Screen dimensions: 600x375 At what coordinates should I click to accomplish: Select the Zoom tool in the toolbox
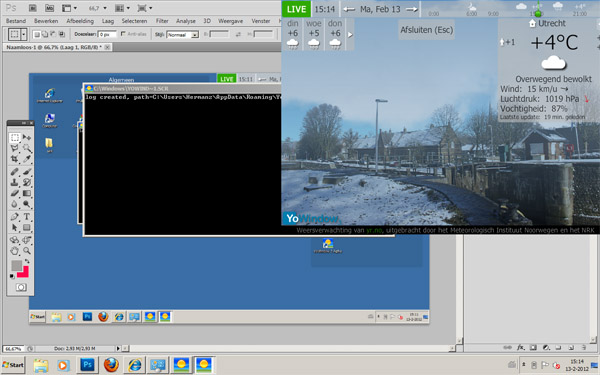click(27, 251)
